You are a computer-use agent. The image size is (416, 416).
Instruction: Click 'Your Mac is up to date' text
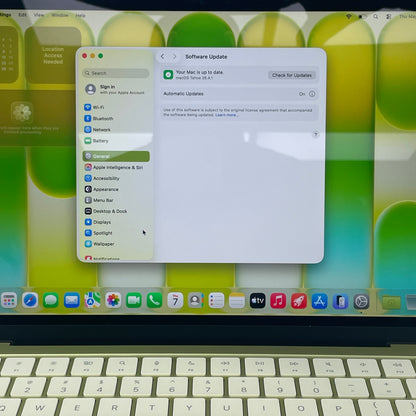click(200, 72)
